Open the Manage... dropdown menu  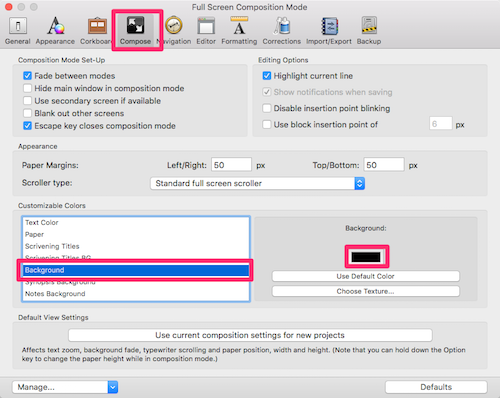coord(65,387)
